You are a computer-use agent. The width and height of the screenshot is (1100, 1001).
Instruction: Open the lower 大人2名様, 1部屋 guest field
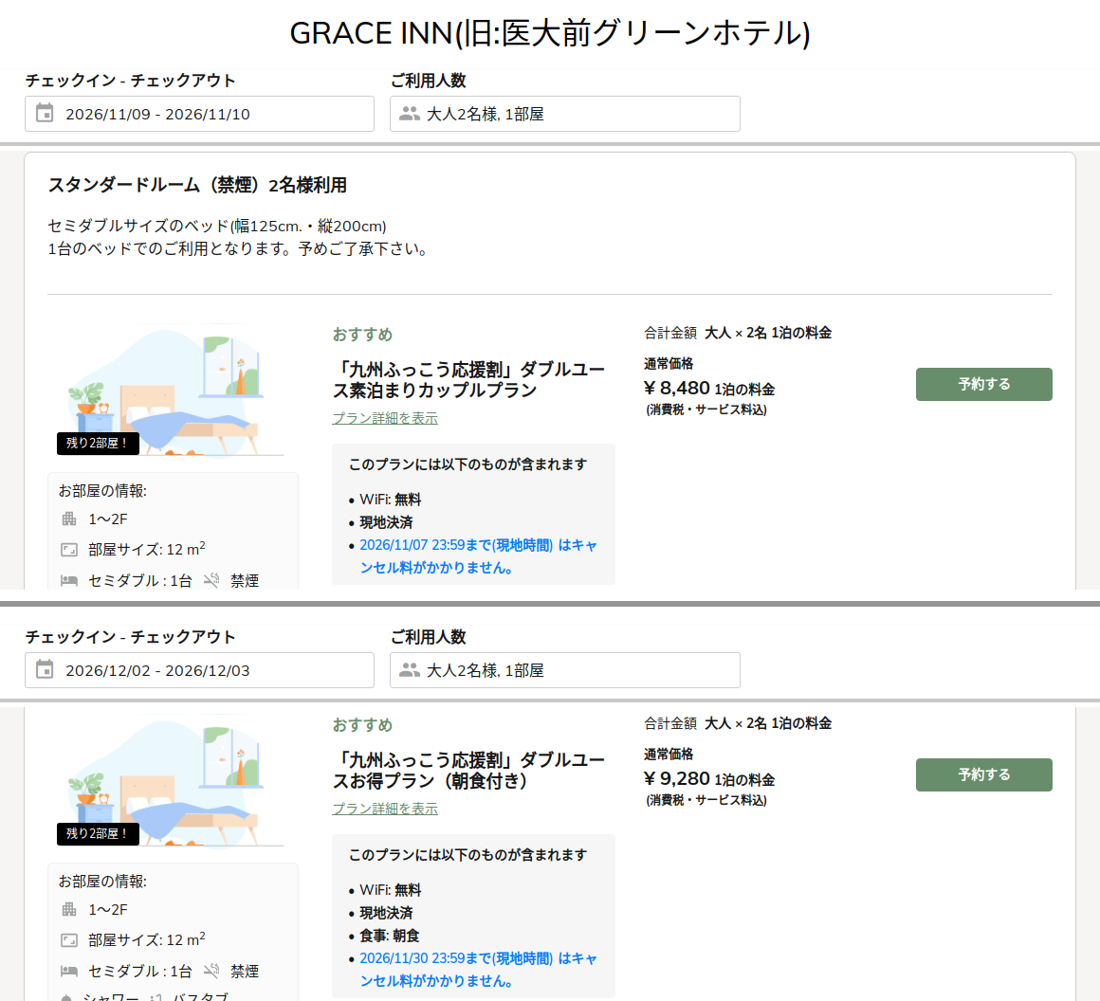565,670
